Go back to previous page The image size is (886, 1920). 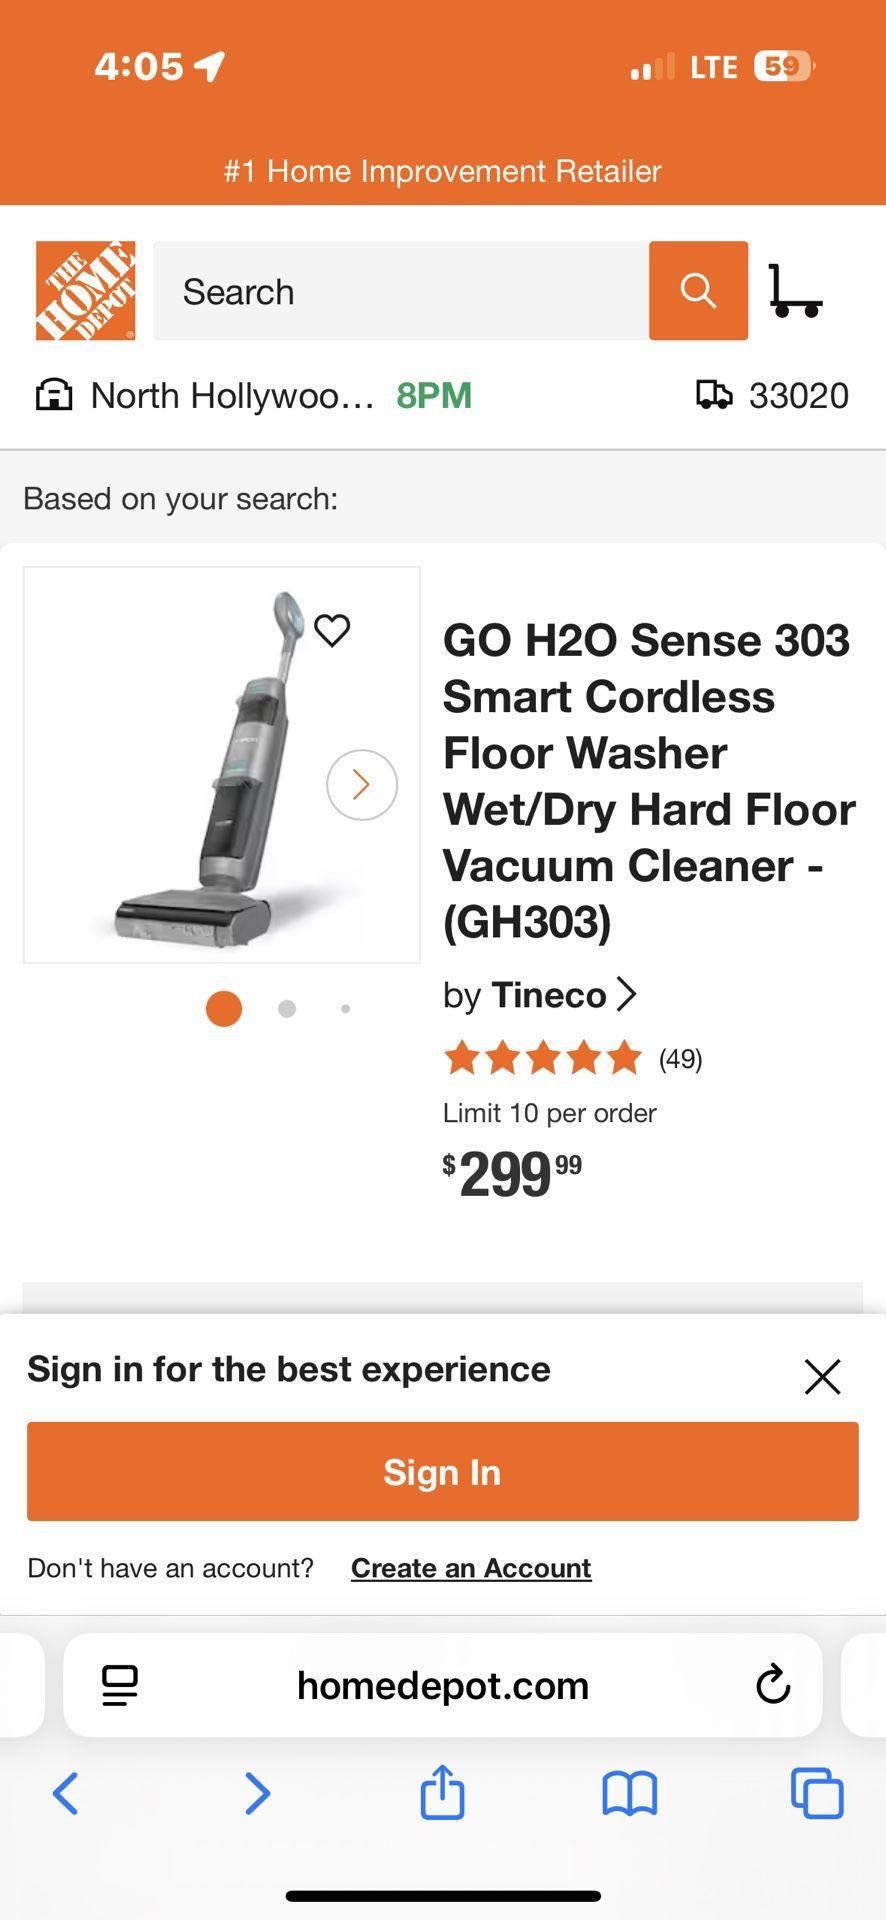[66, 1793]
